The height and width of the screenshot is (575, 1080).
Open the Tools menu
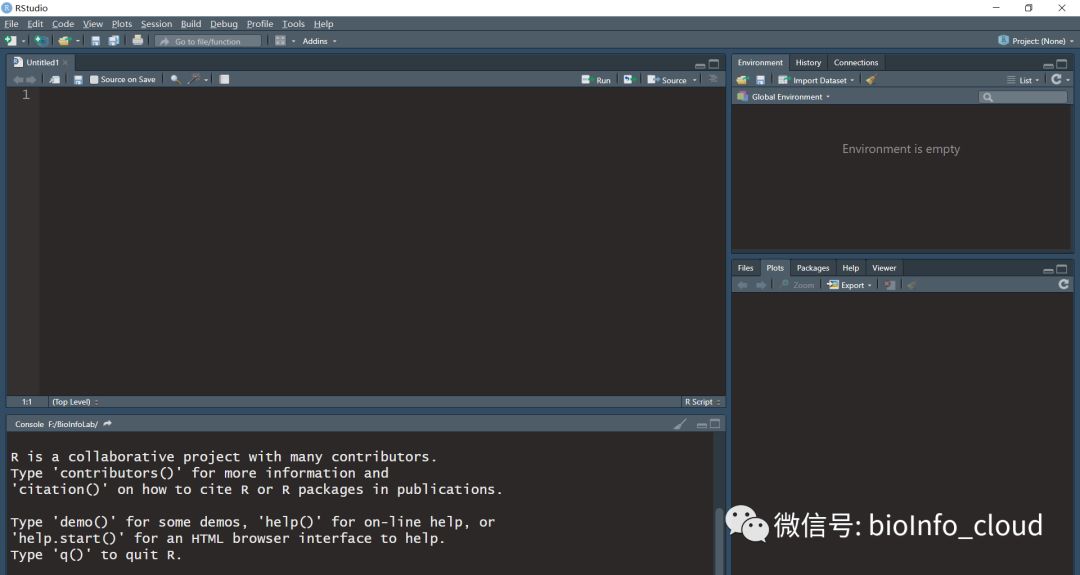pos(293,24)
